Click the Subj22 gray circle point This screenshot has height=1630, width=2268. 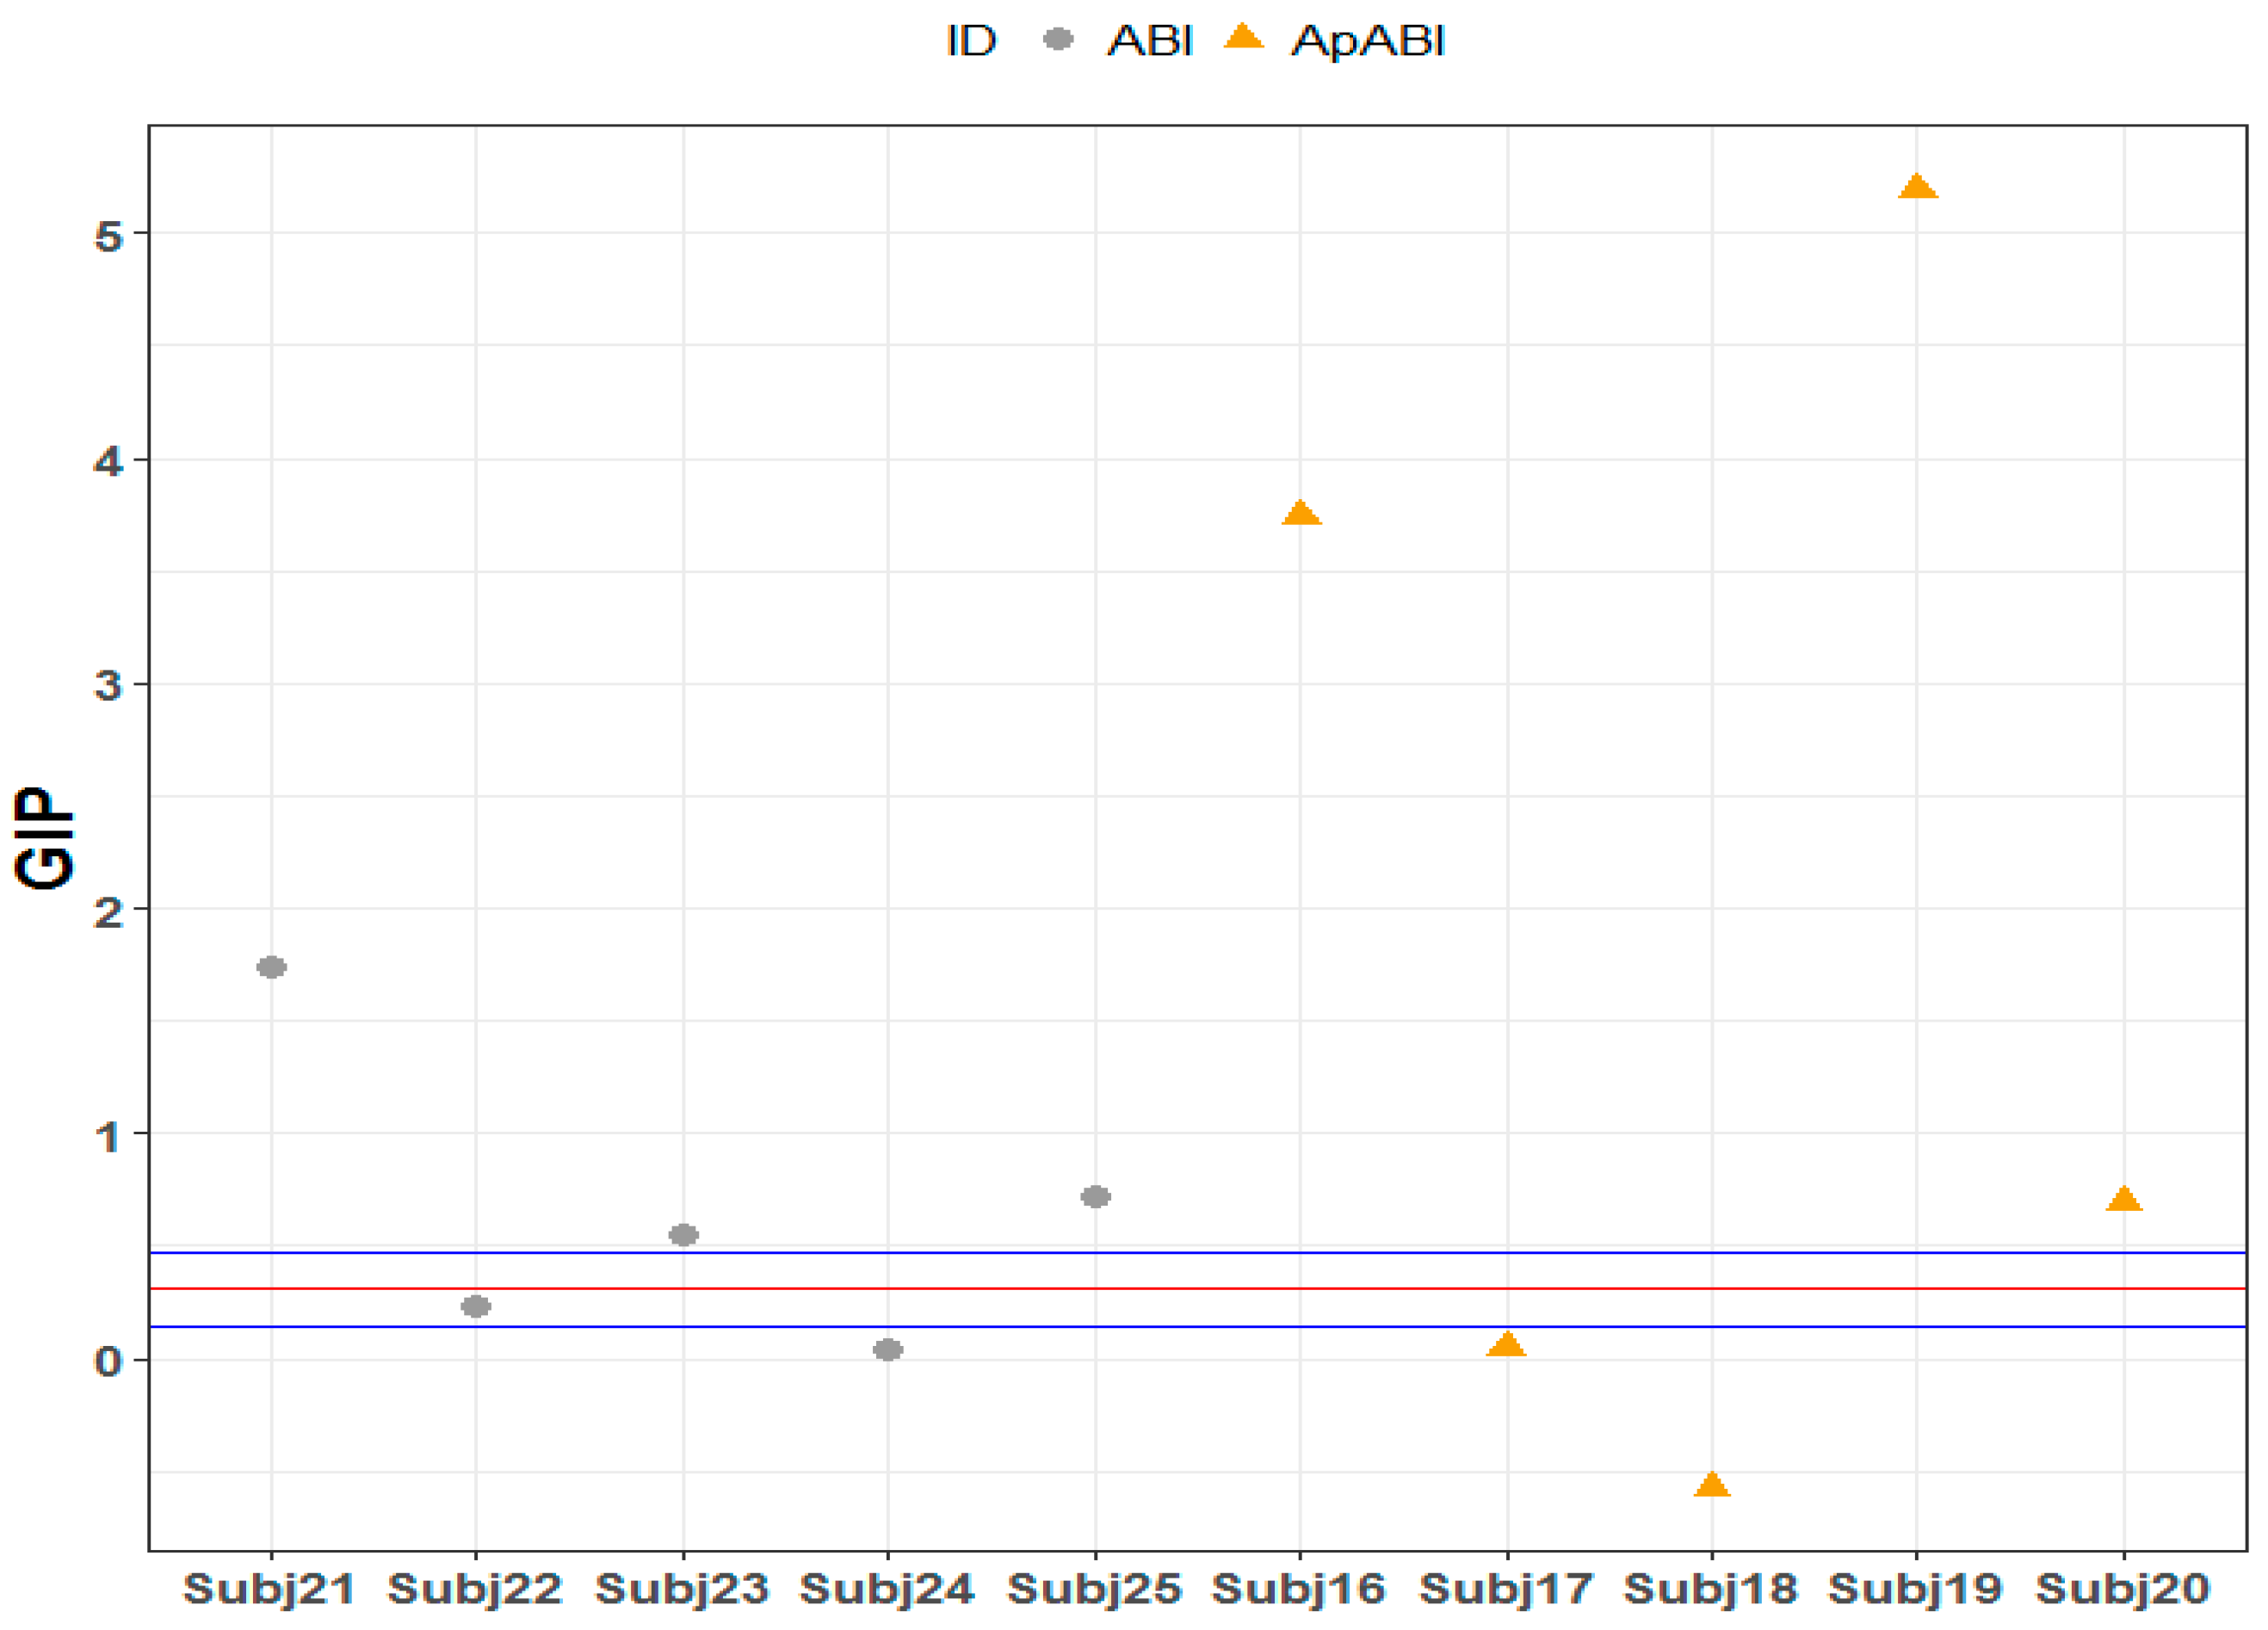coord(476,1306)
